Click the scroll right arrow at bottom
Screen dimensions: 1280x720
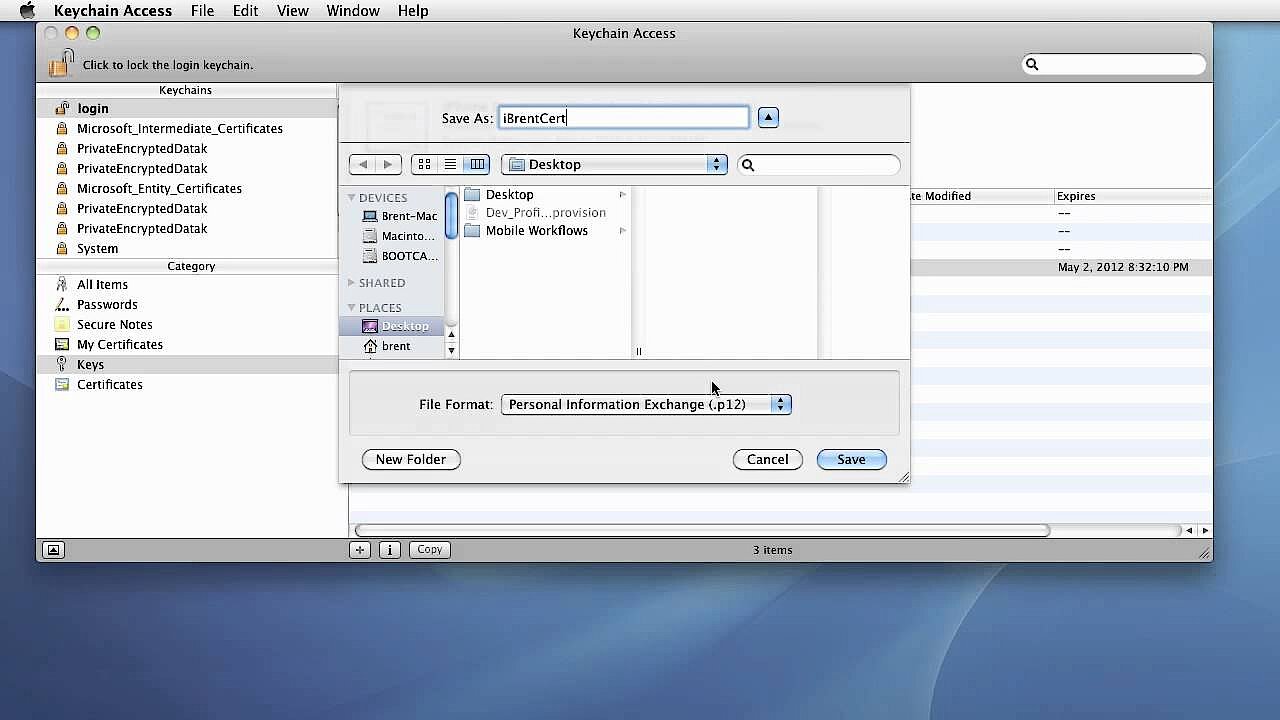click(x=1205, y=531)
